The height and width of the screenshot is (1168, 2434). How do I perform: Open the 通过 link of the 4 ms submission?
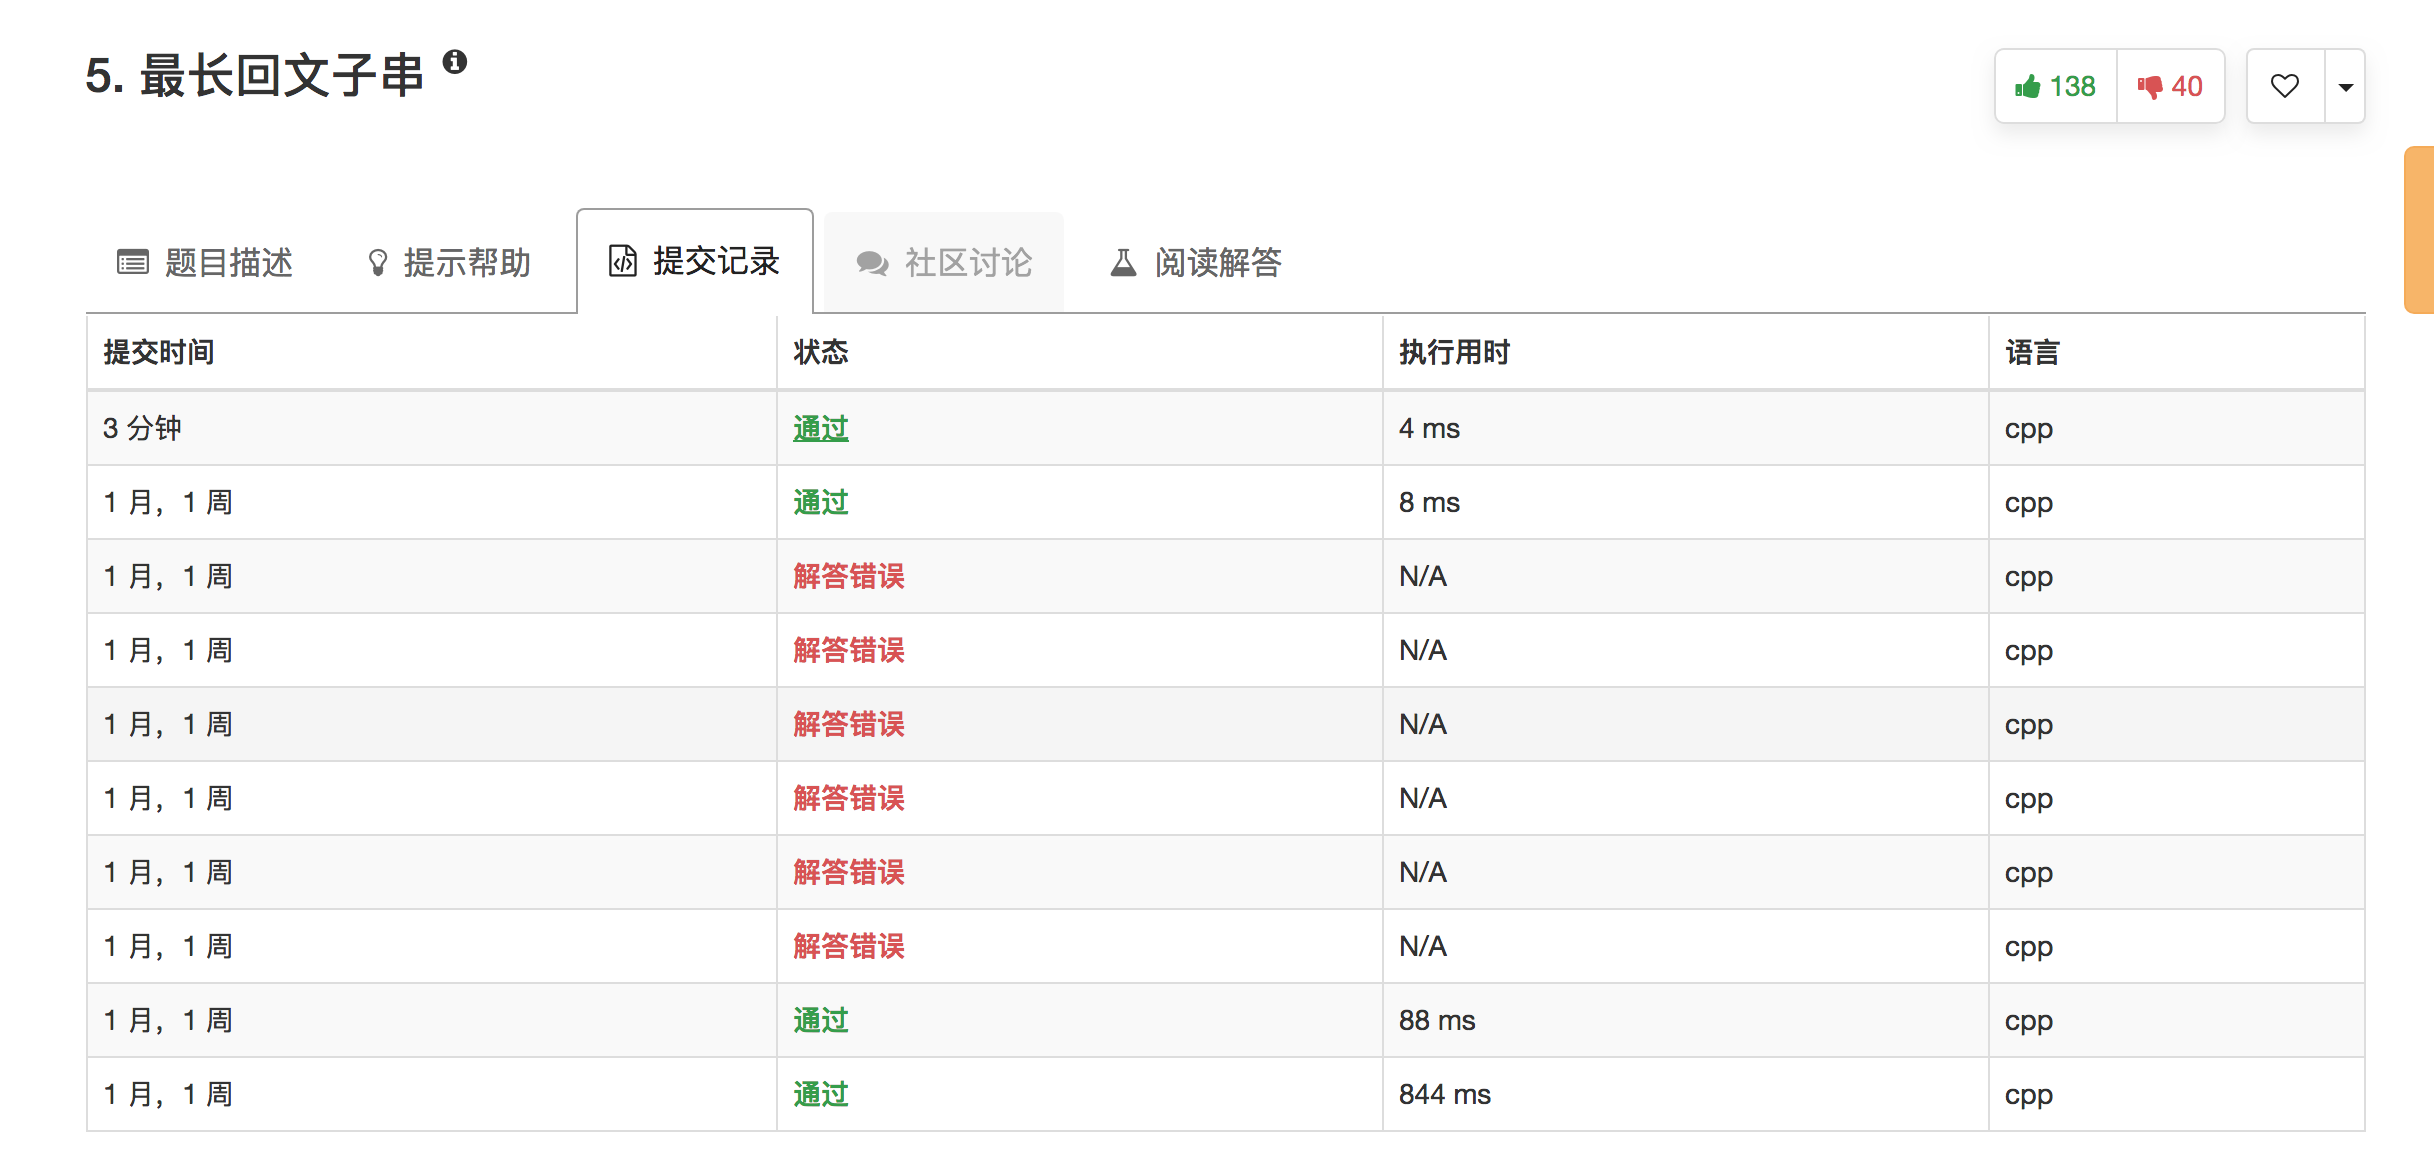[819, 427]
